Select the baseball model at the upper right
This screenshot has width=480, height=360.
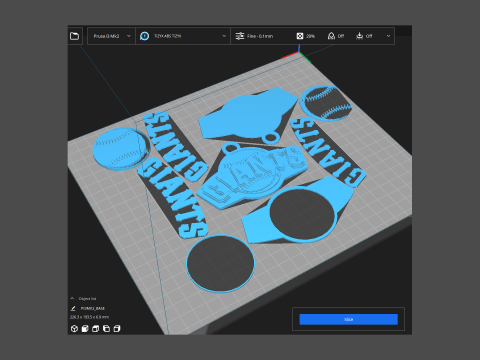[x=326, y=102]
